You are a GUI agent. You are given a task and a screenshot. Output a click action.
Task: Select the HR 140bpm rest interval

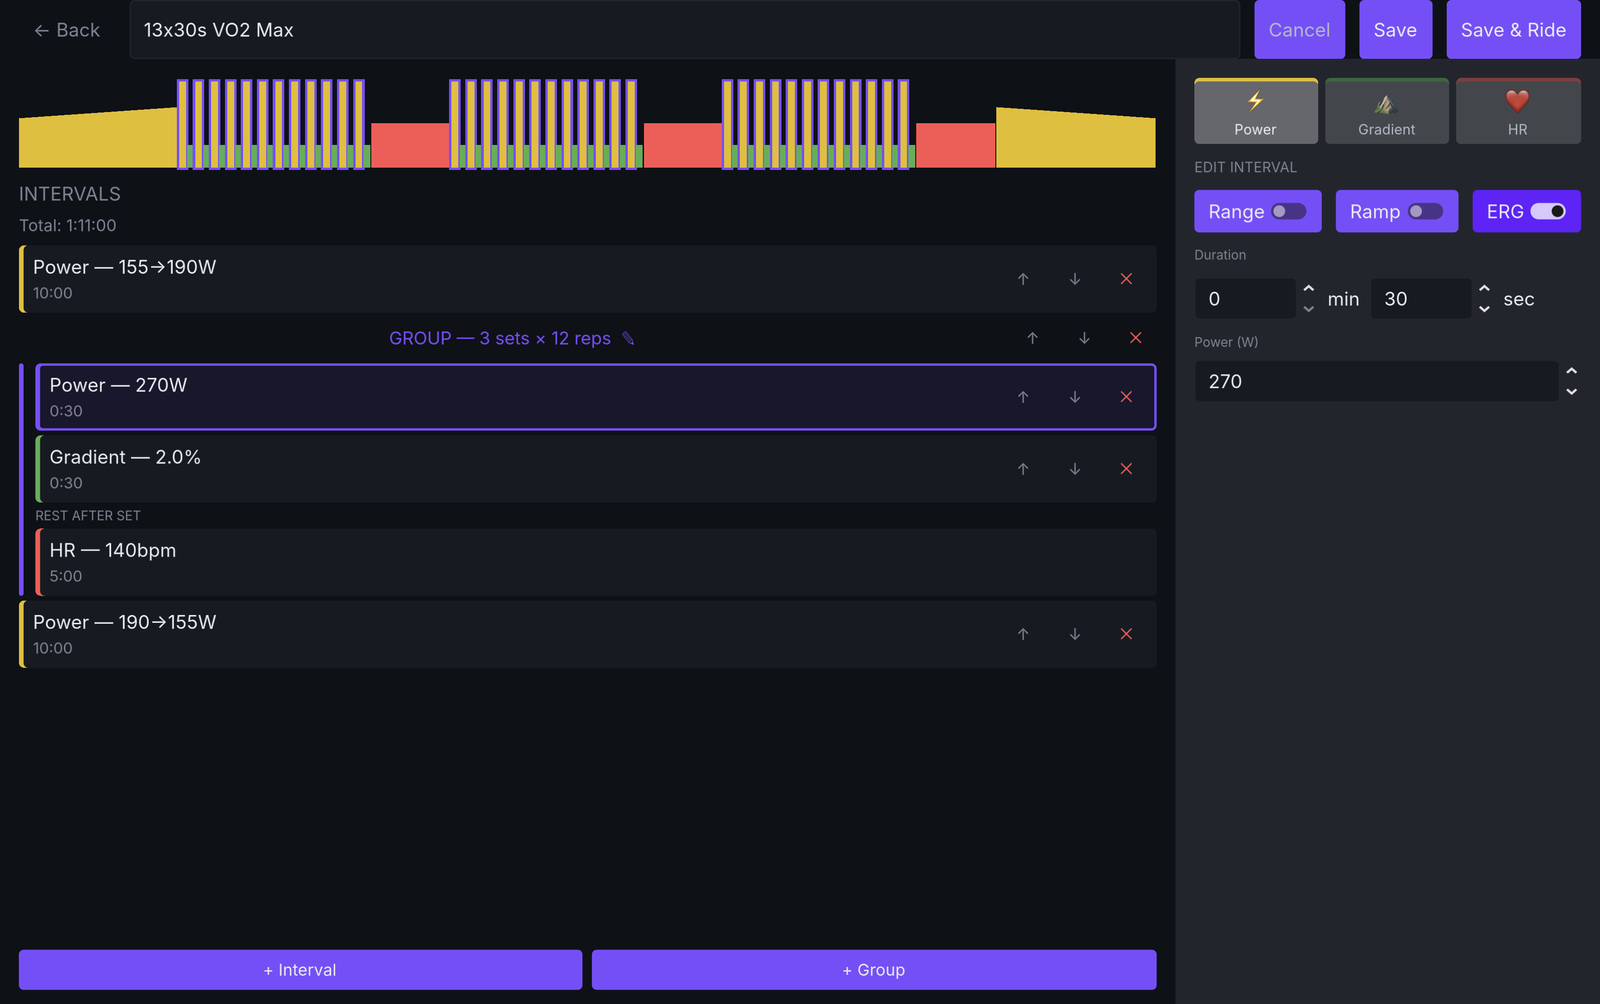click(x=596, y=562)
